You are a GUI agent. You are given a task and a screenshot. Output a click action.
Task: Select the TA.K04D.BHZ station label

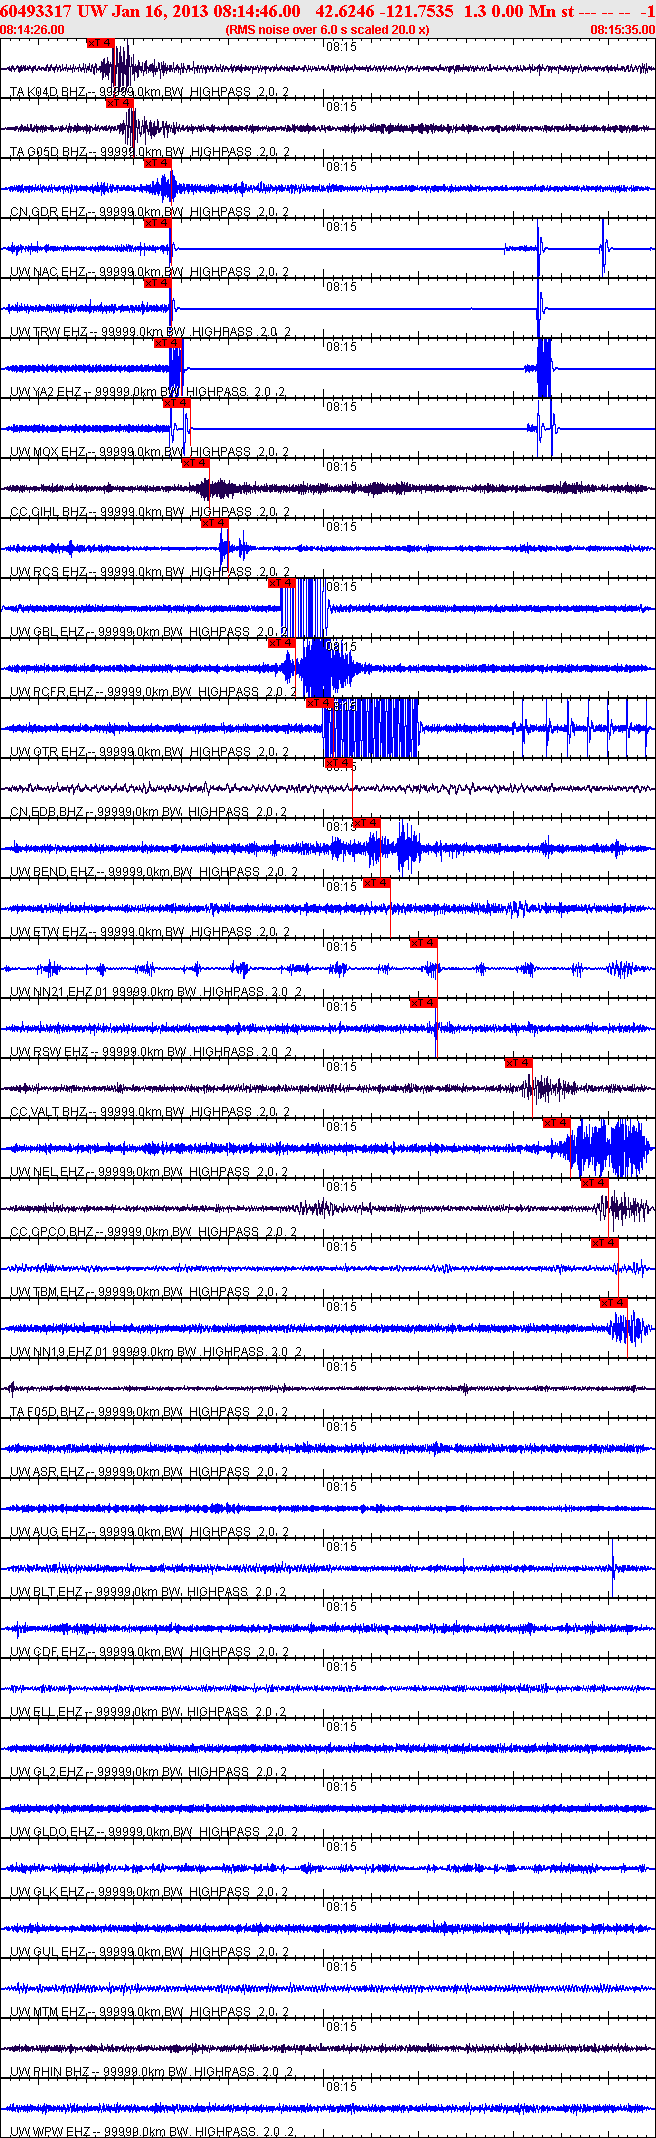coord(150,92)
